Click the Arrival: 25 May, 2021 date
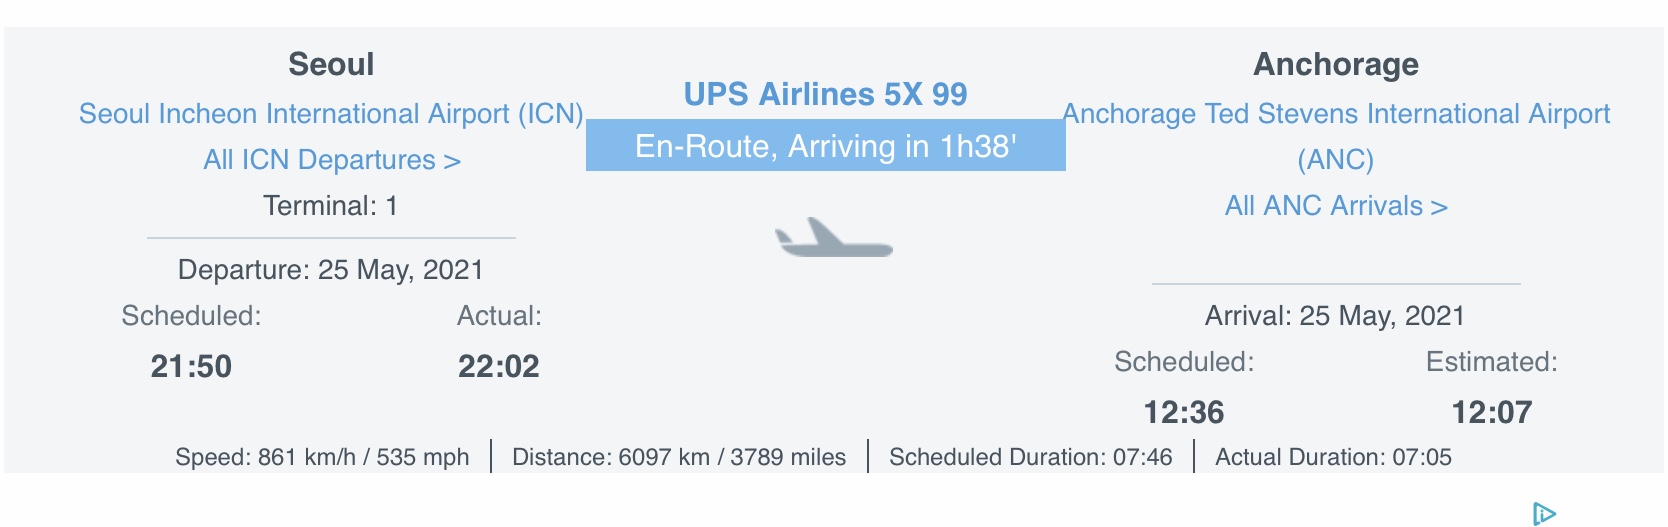 pos(1334,316)
